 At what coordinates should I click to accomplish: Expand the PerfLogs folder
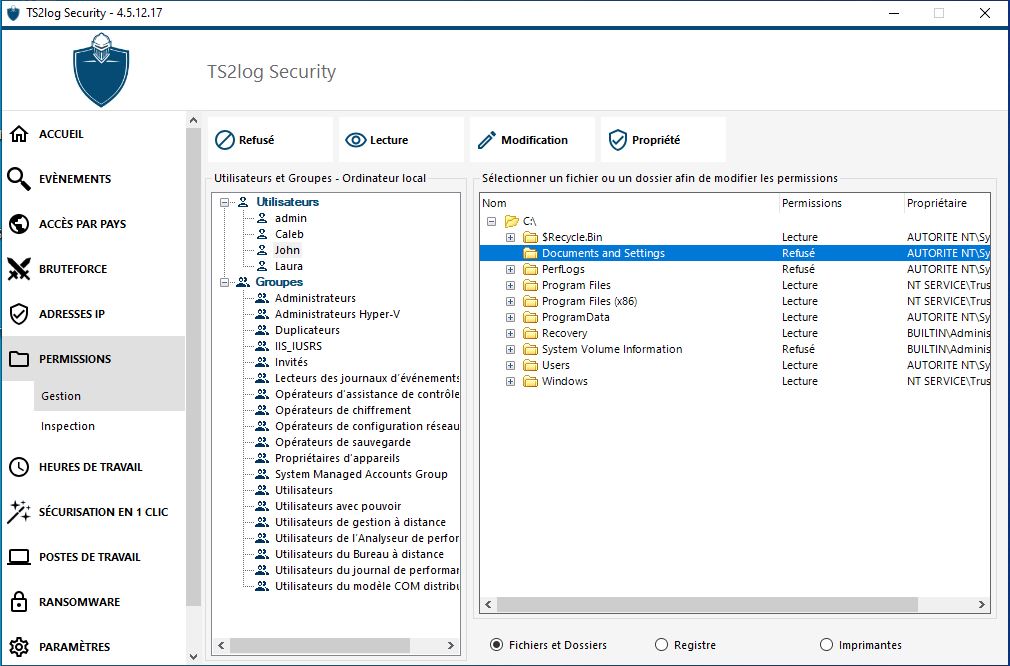(510, 269)
